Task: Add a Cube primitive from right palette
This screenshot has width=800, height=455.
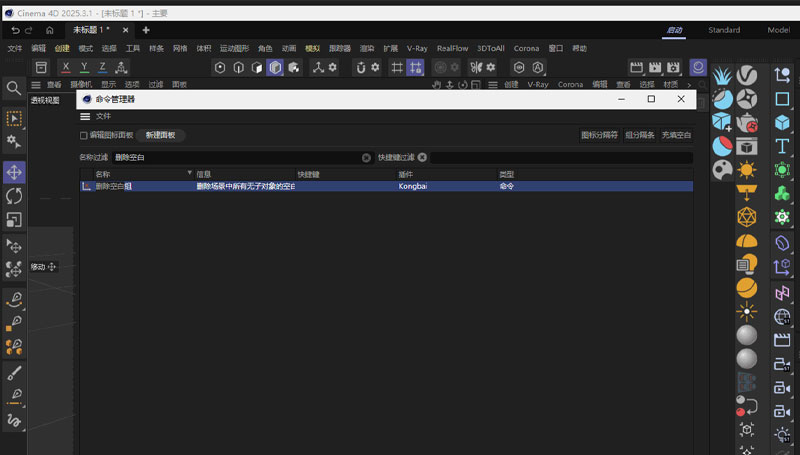Action: tap(782, 122)
